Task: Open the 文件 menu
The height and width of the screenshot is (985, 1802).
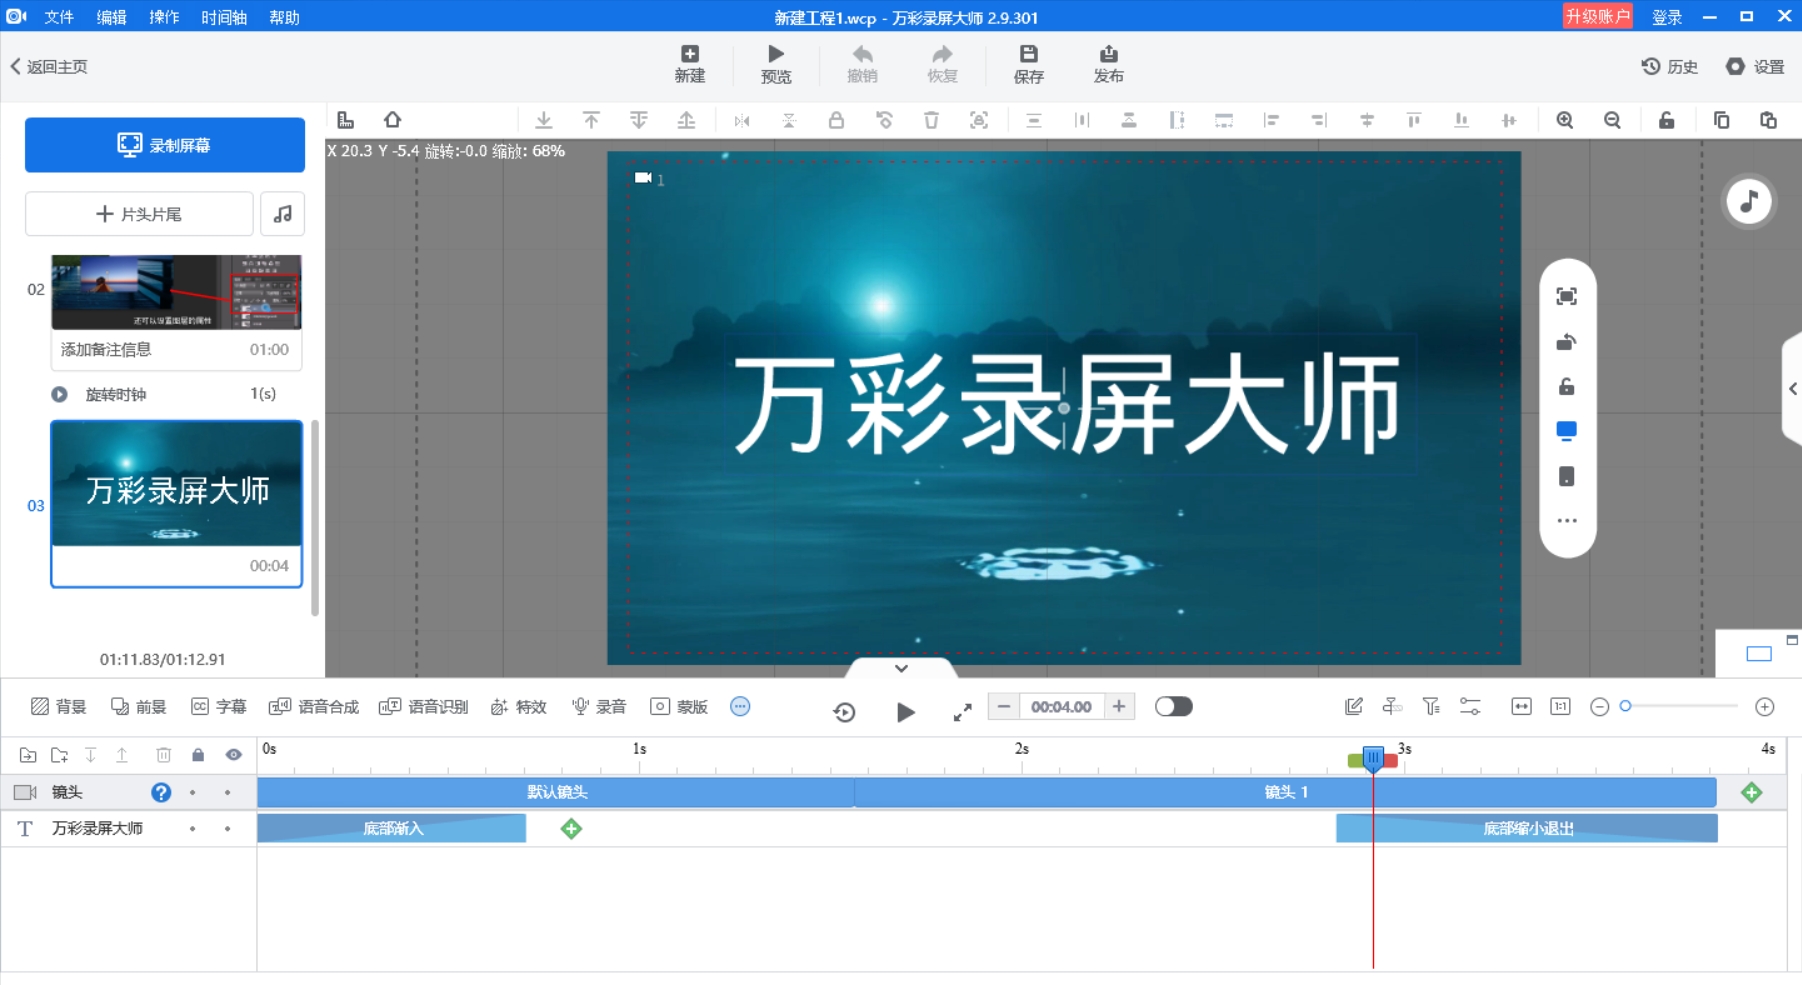Action: [x=59, y=17]
